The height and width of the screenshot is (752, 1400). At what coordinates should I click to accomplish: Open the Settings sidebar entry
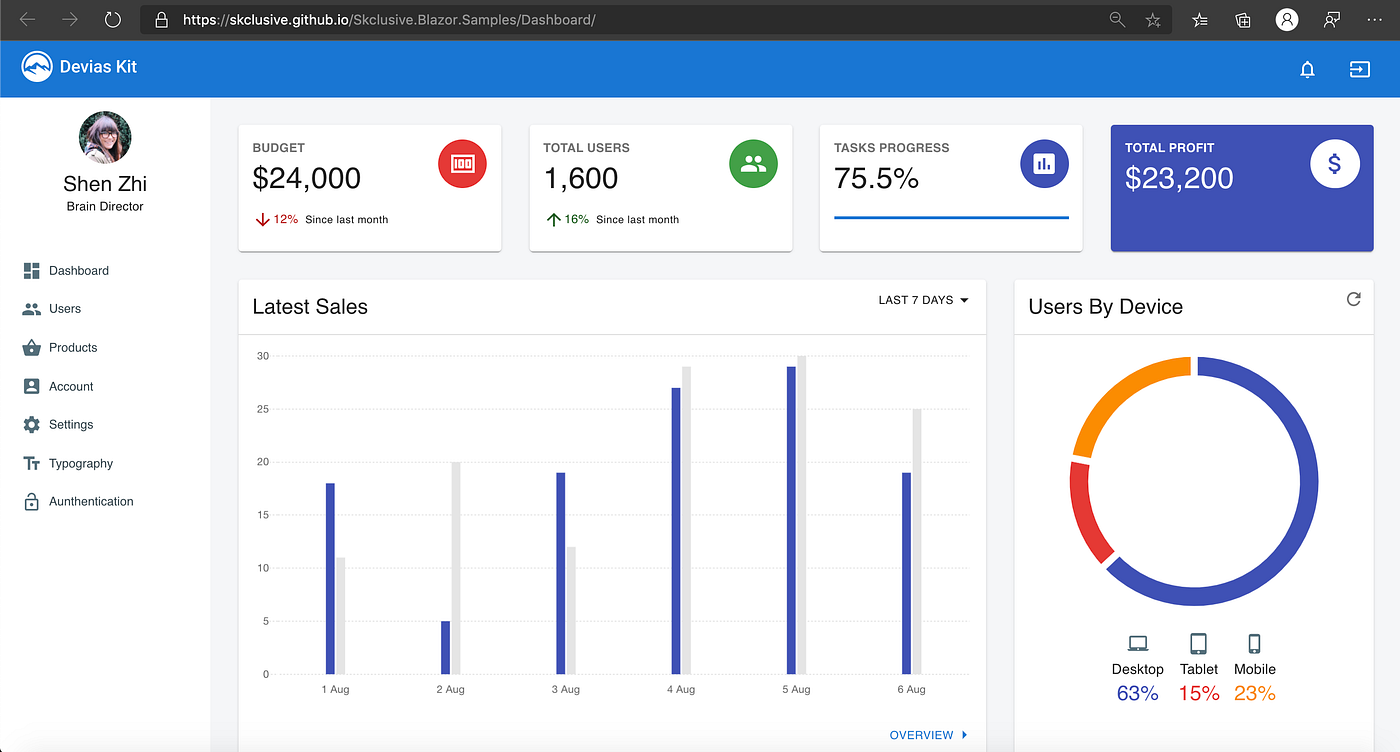69,424
